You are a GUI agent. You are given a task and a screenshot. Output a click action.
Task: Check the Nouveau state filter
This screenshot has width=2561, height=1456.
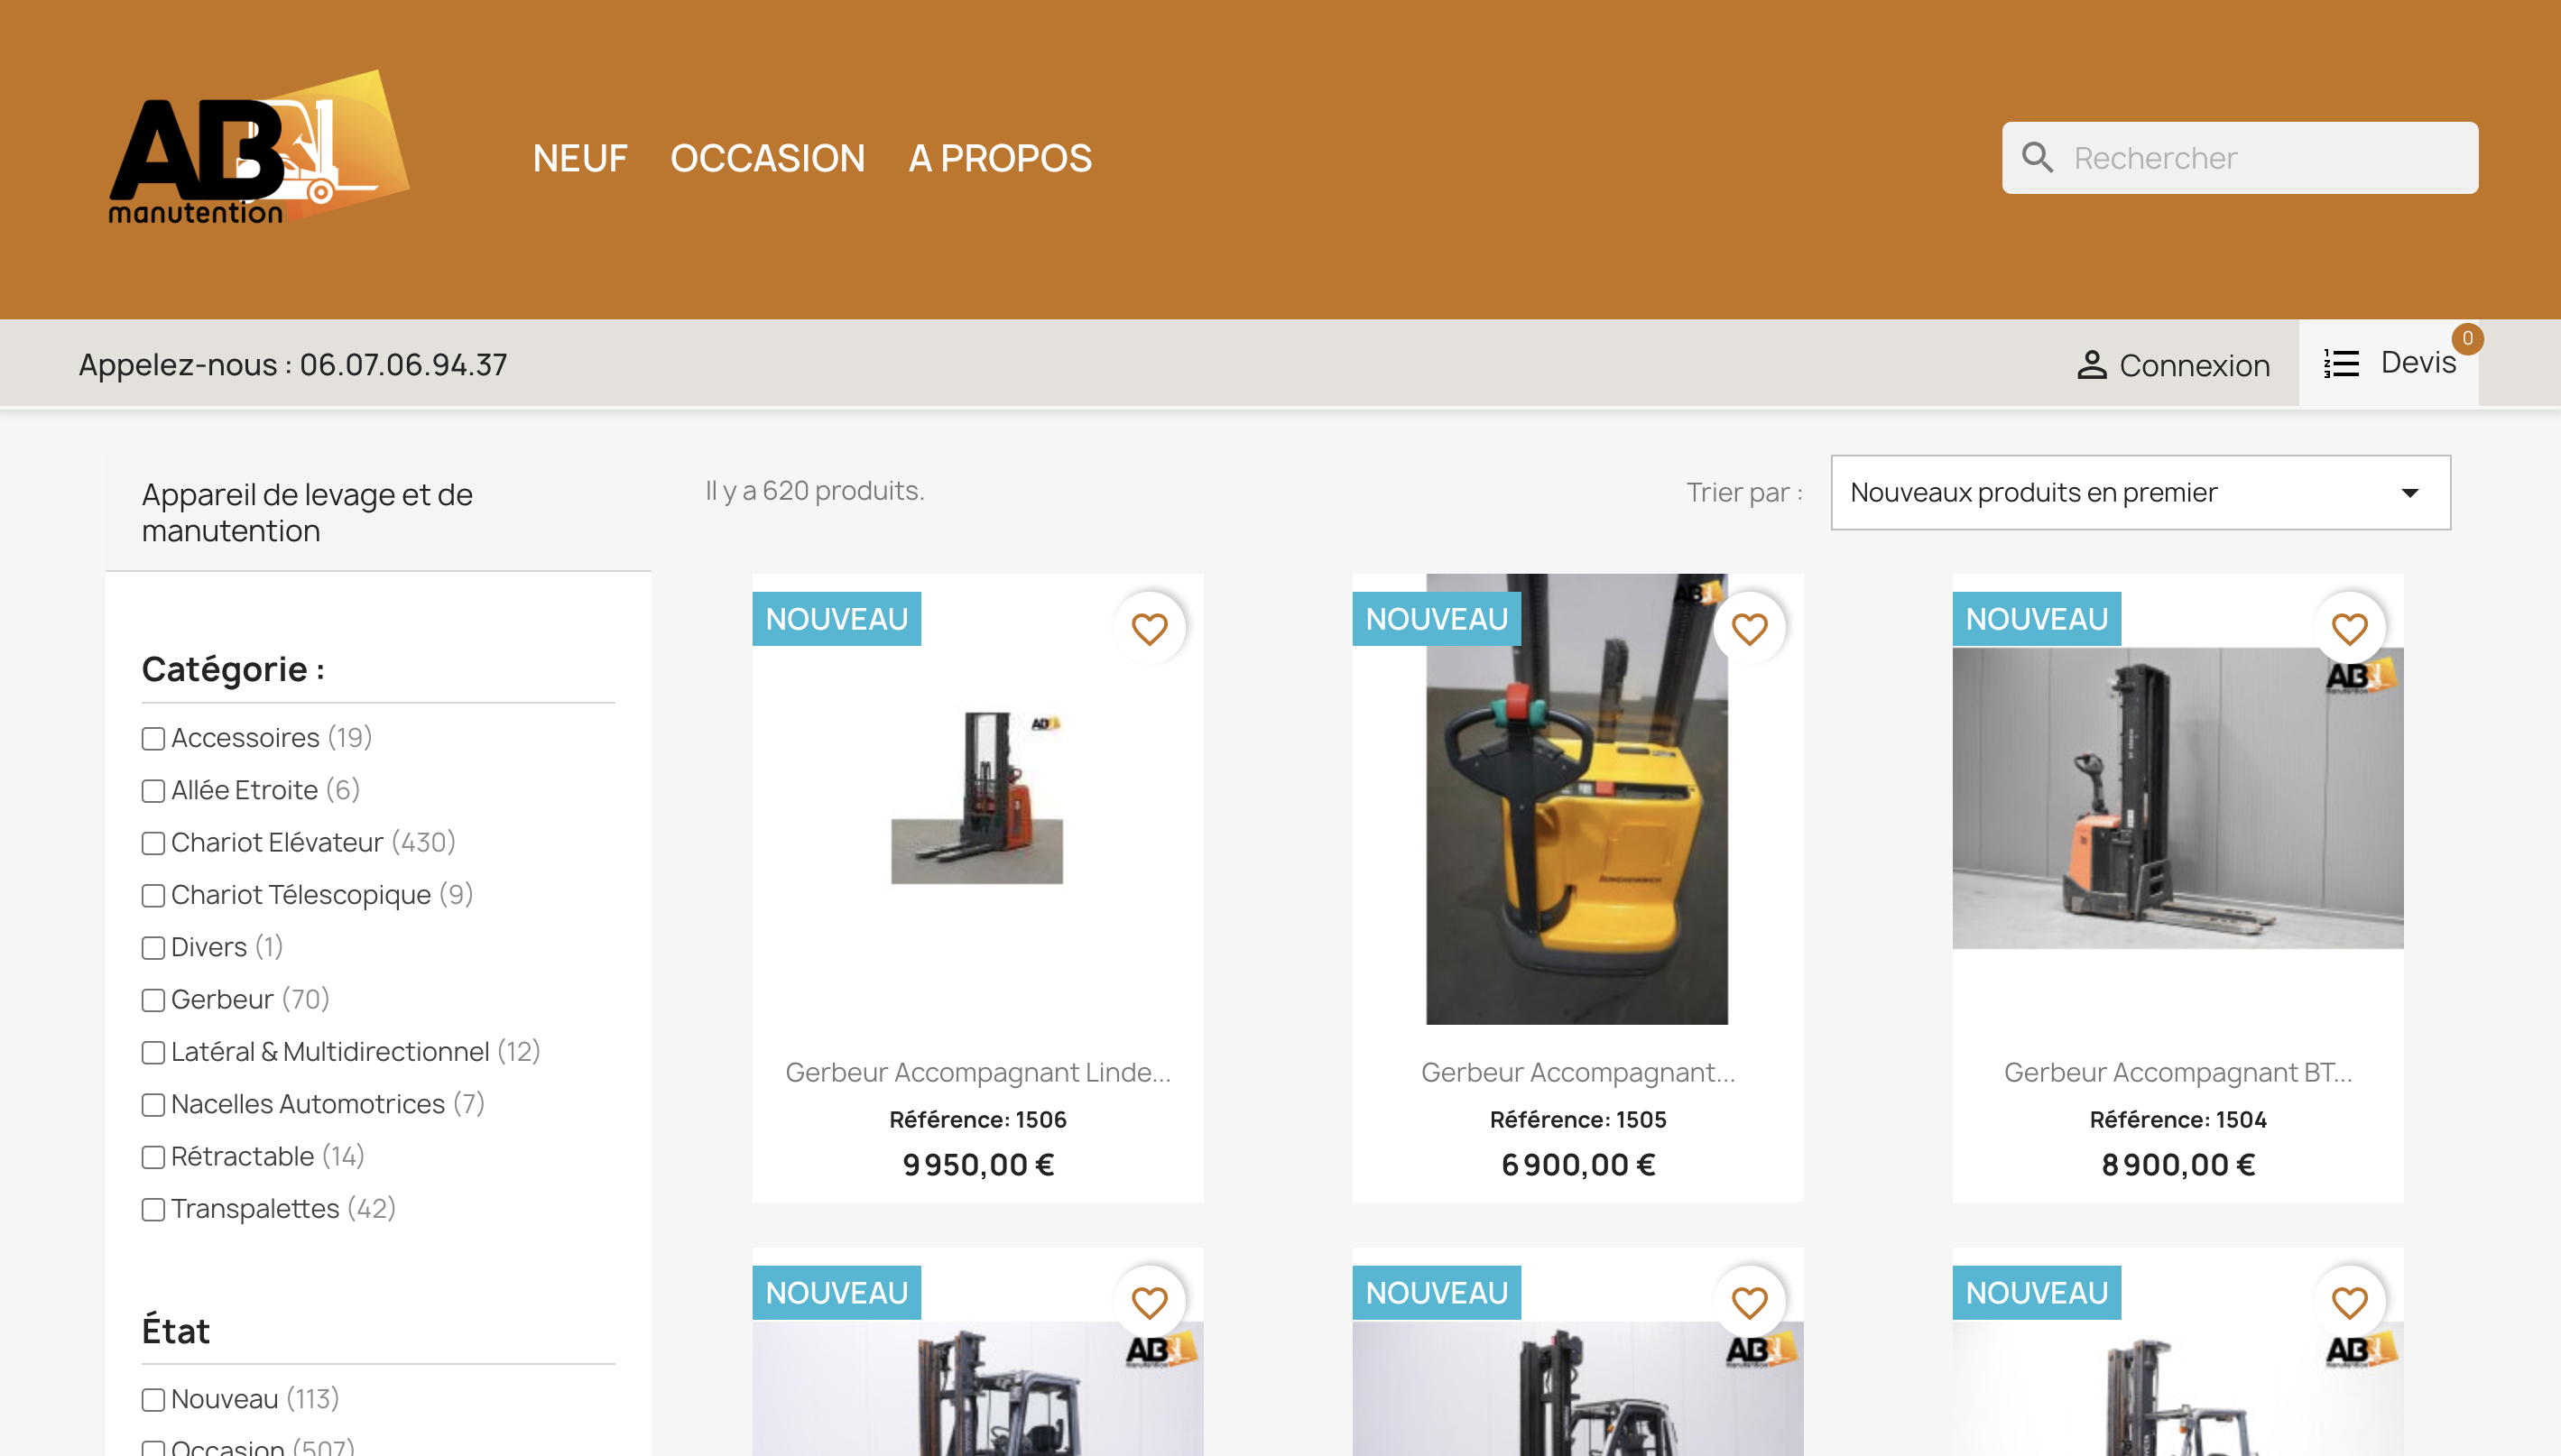coord(153,1399)
